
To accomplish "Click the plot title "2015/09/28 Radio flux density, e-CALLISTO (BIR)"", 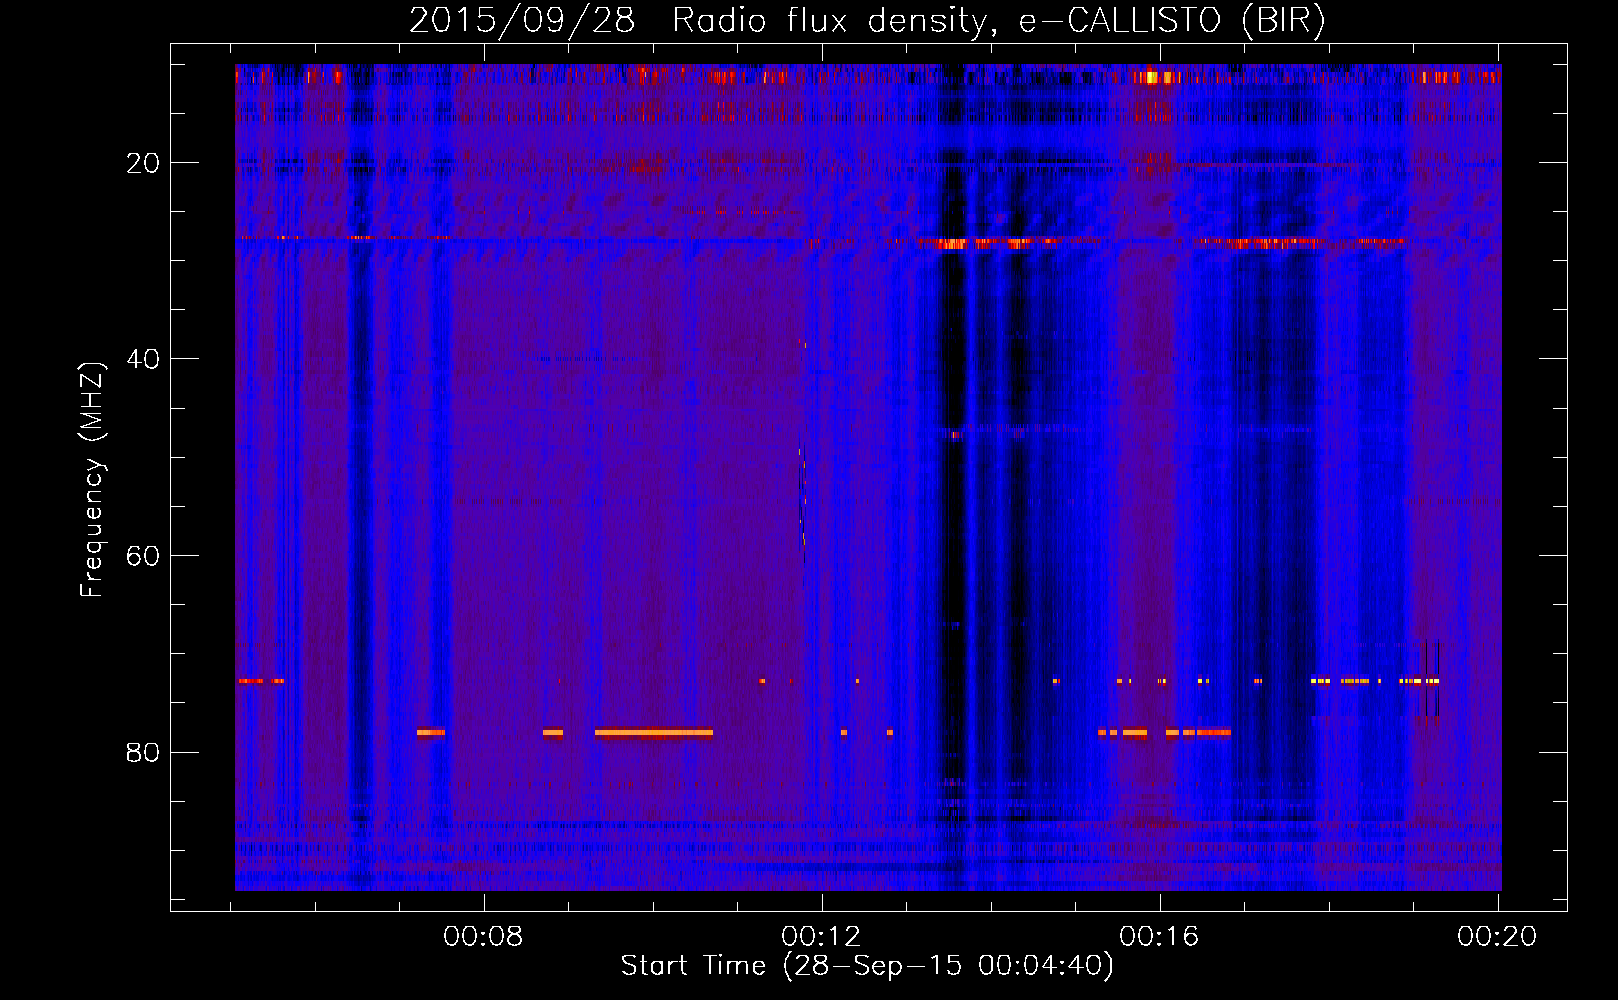I will tap(867, 20).
